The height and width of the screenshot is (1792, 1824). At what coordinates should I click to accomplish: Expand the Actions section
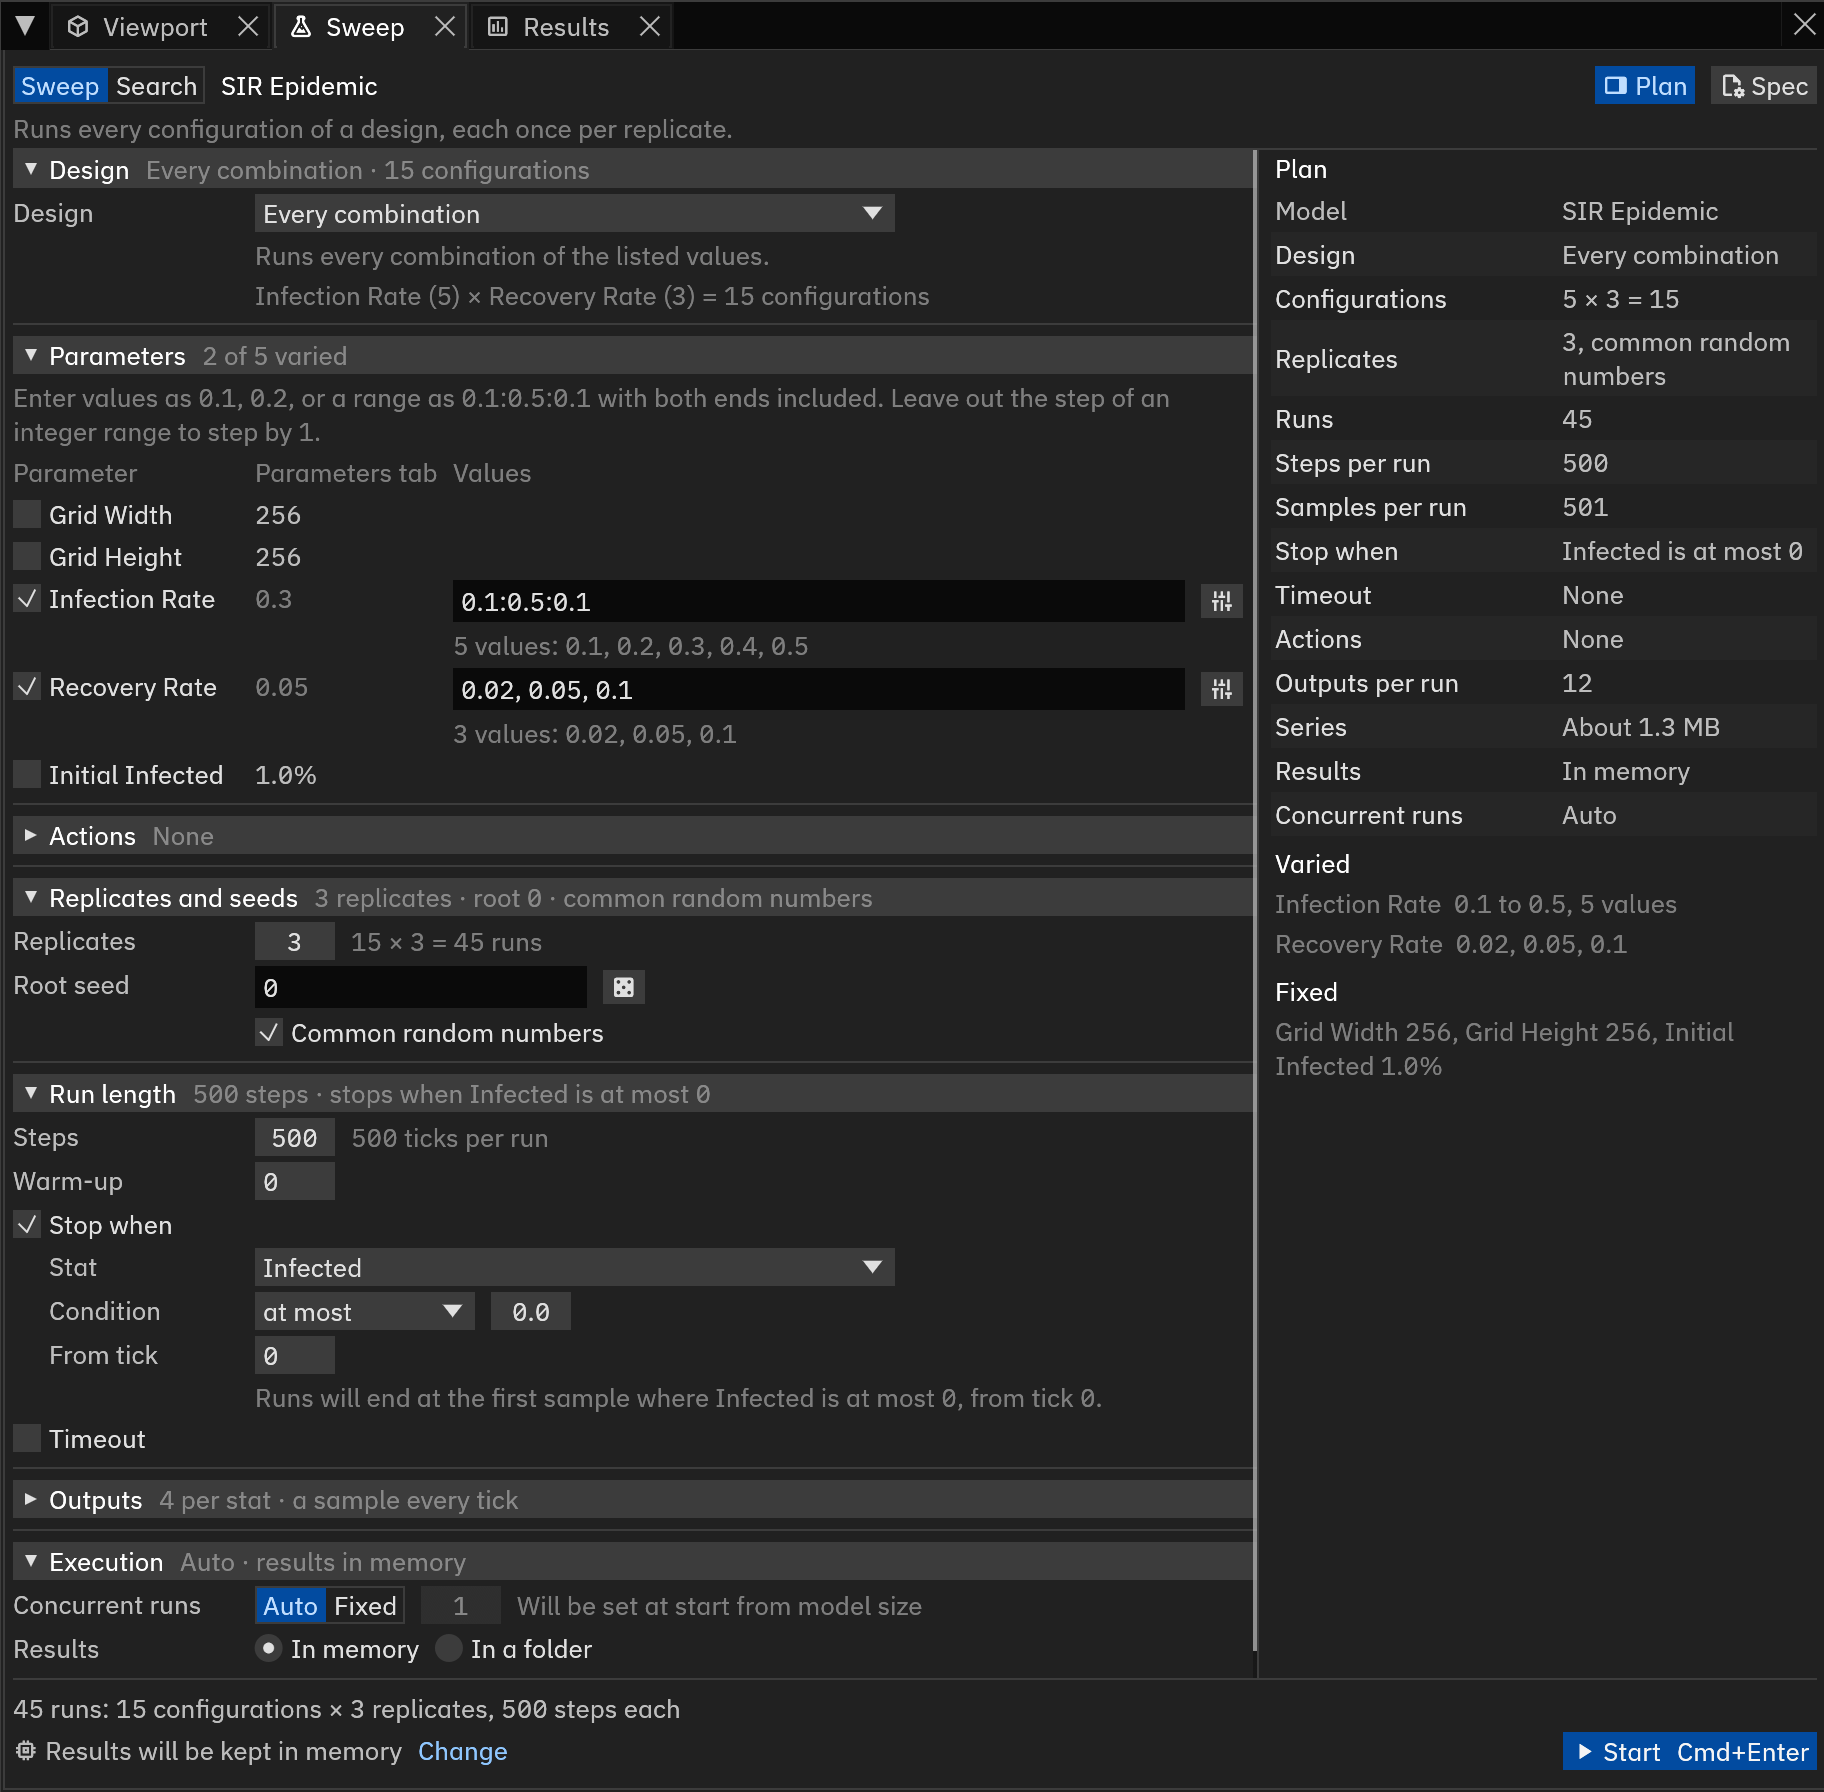(x=632, y=836)
